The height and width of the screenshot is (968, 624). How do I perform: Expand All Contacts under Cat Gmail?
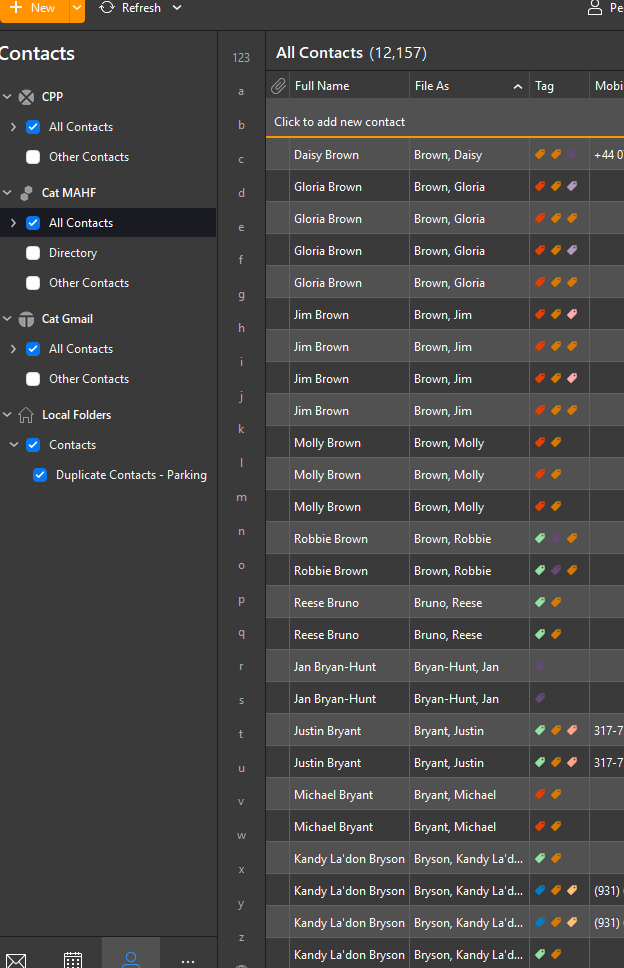13,349
